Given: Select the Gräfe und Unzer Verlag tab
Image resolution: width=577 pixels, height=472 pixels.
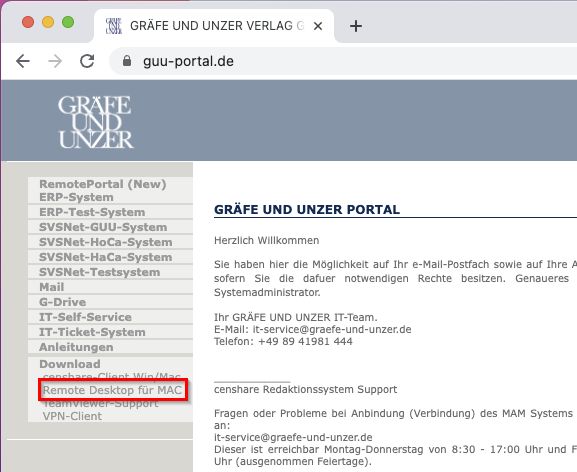Looking at the screenshot, I should [x=214, y=26].
